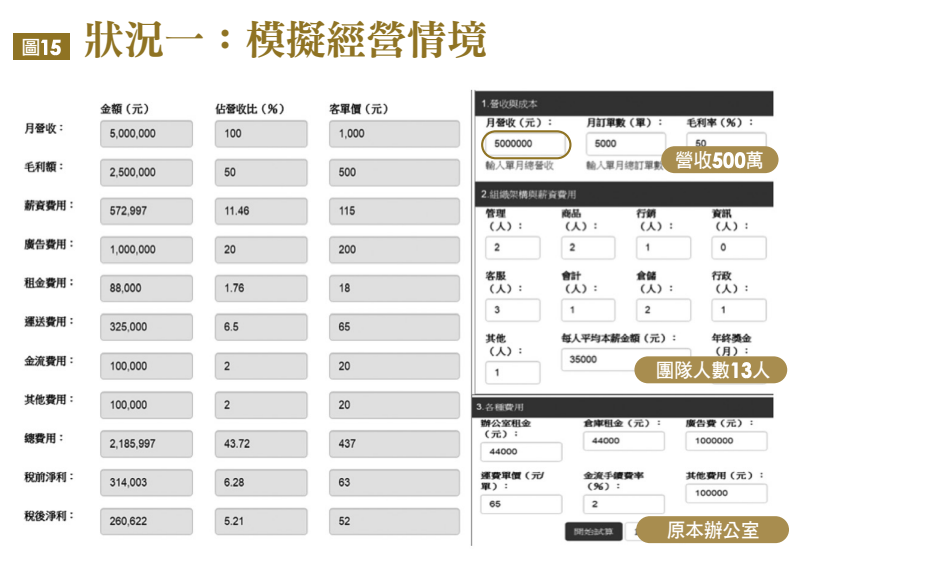Select the 租金費用 amount box 88,000

(x=146, y=288)
